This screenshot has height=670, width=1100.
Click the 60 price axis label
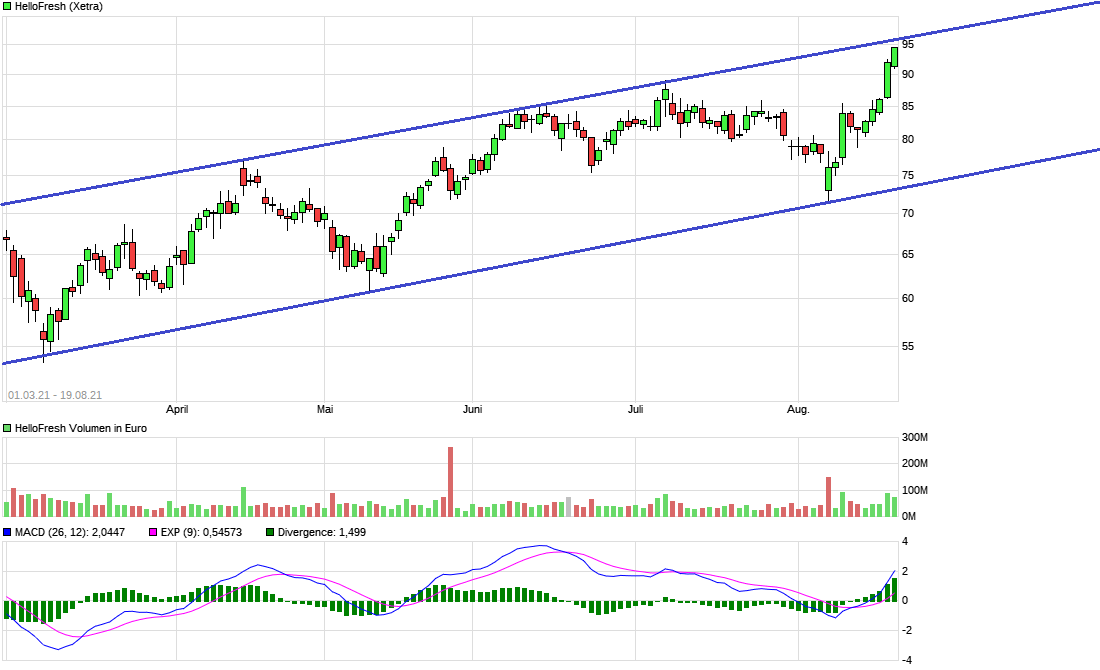908,298
